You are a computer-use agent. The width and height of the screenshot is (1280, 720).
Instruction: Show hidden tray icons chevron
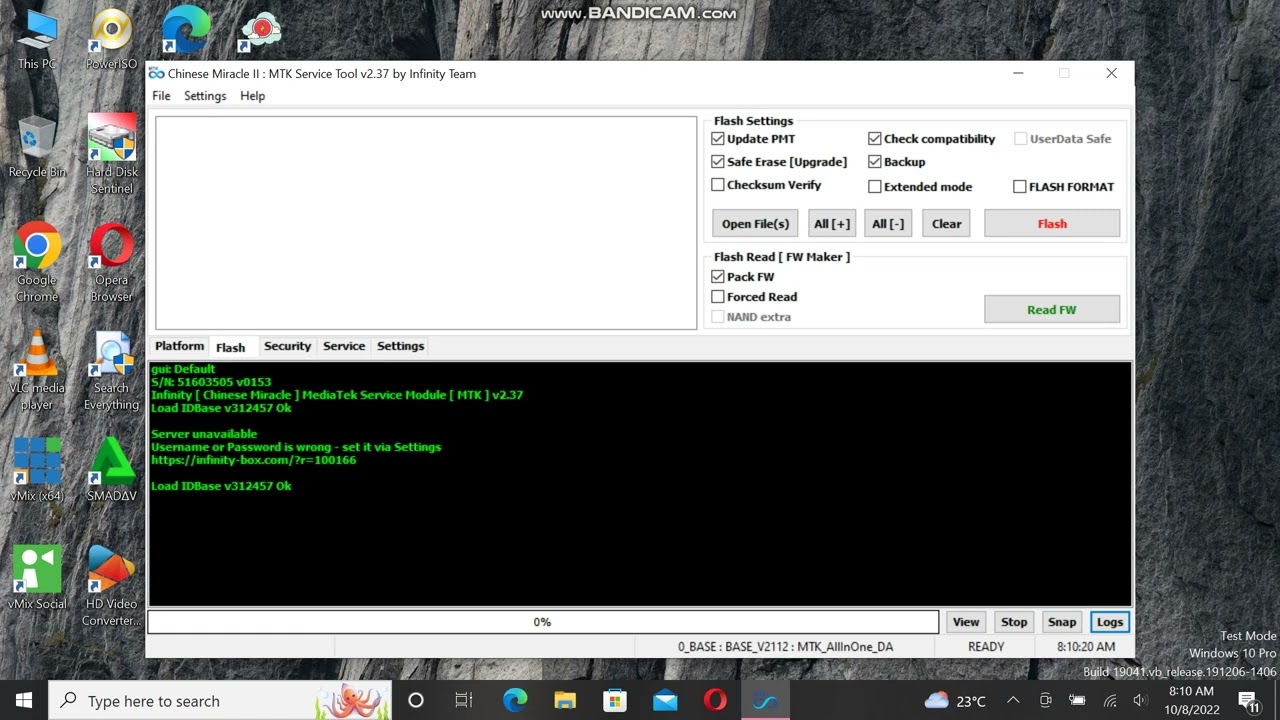click(x=1013, y=700)
